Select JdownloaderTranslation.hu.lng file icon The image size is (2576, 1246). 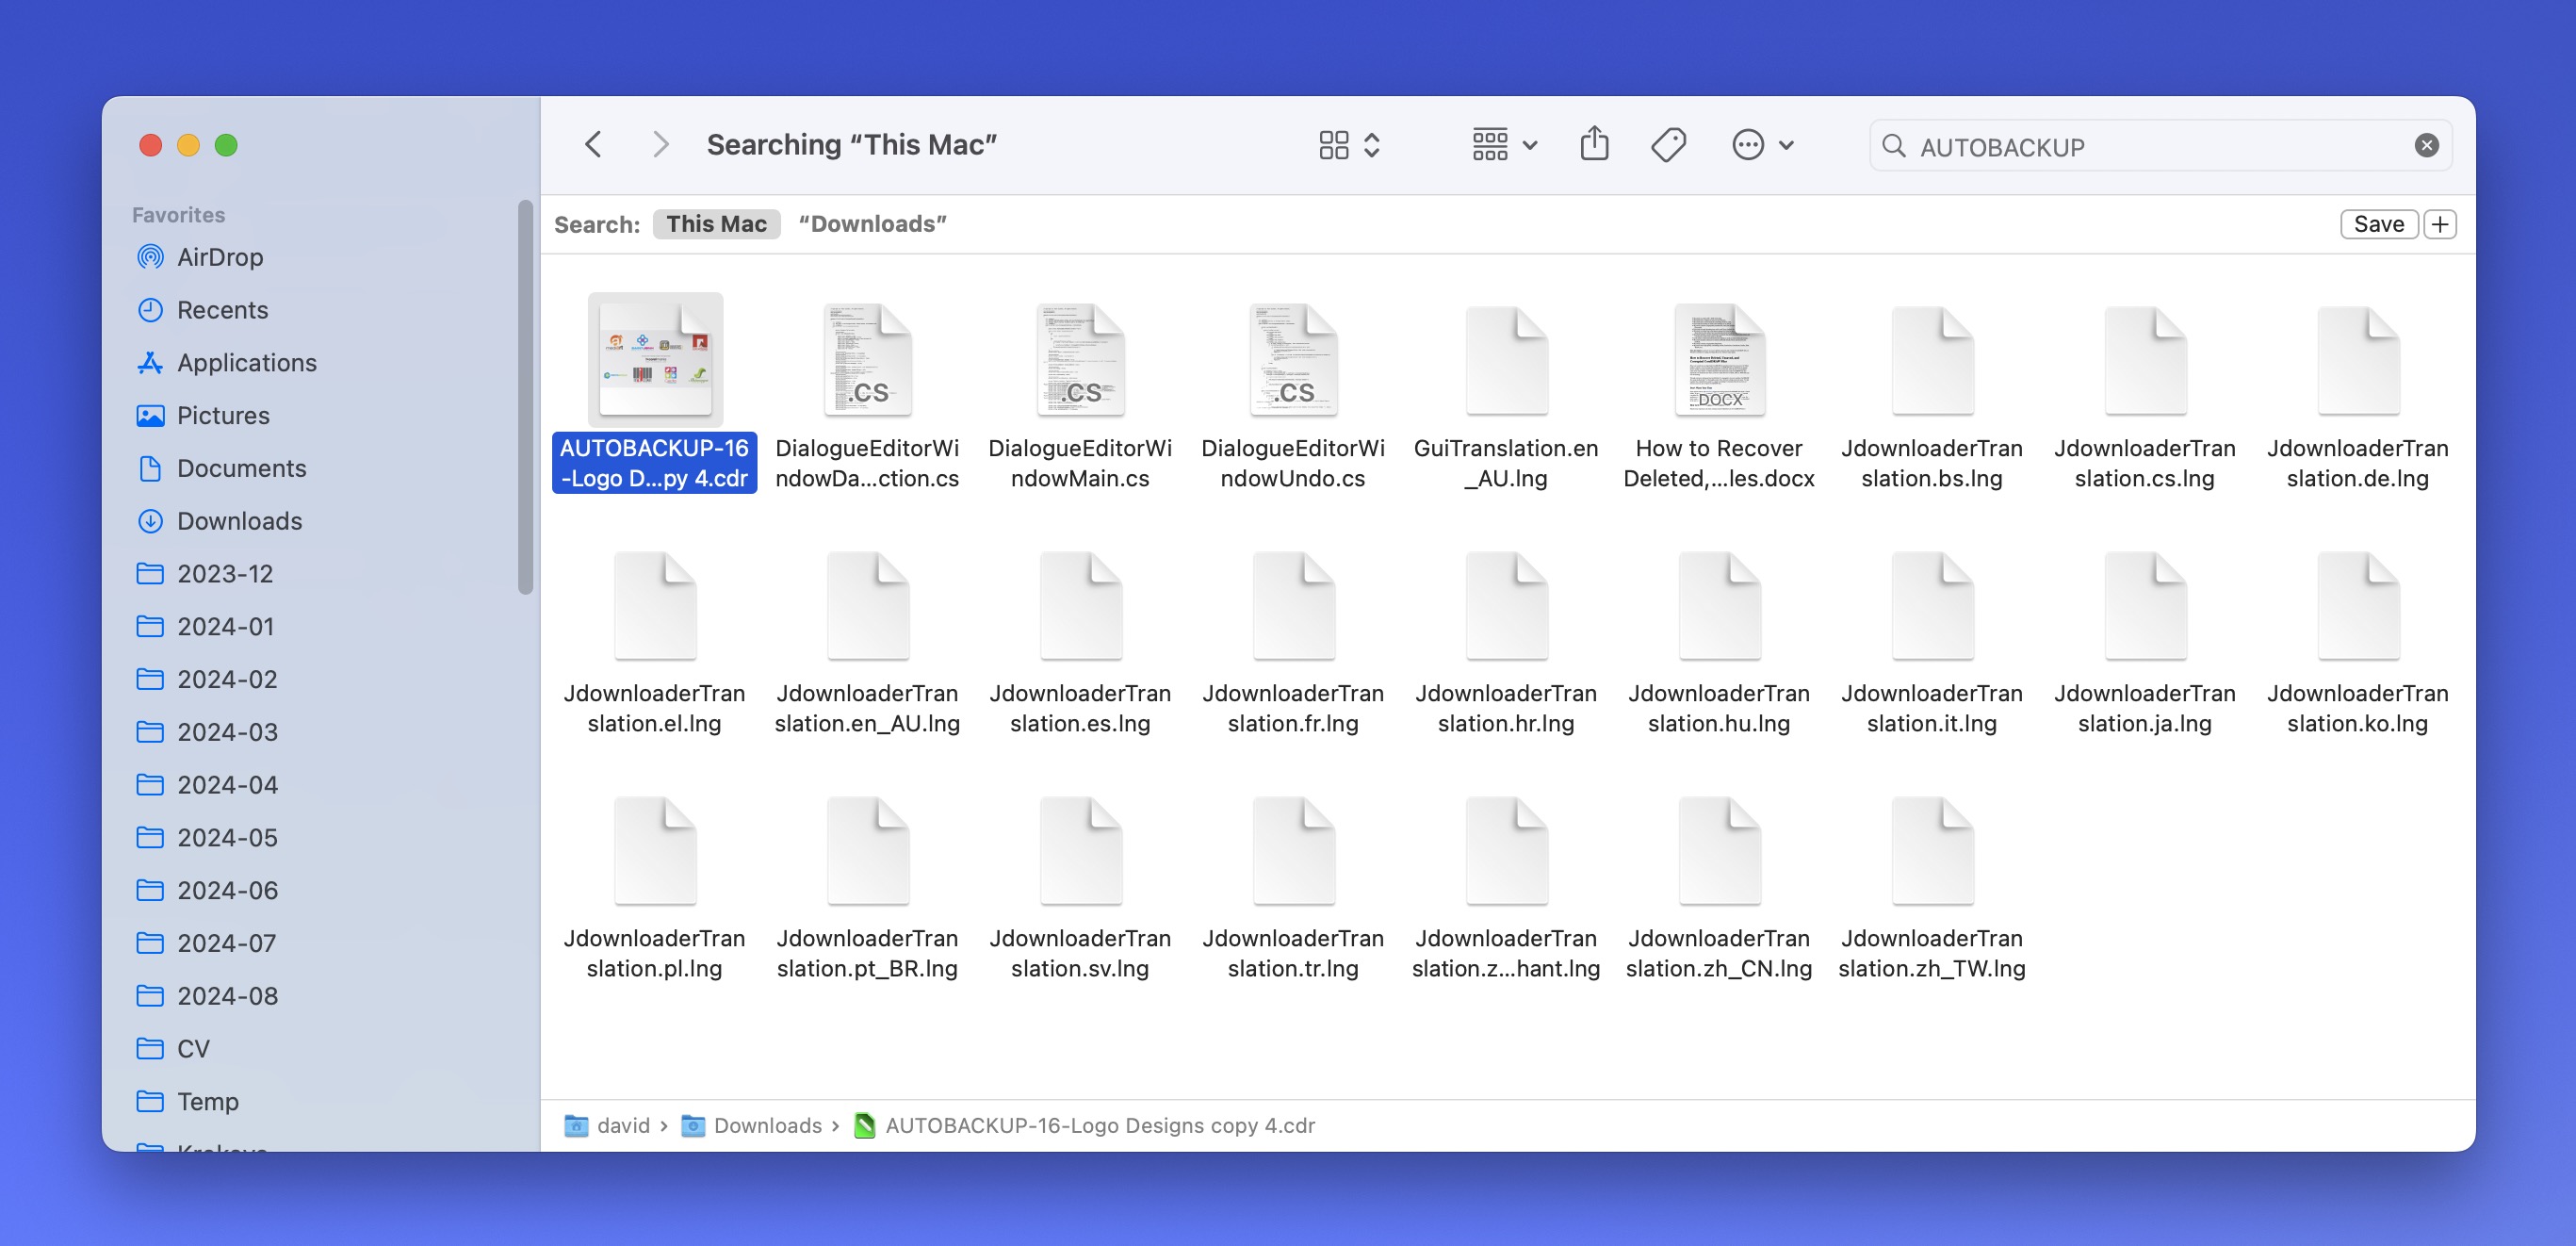point(1719,605)
